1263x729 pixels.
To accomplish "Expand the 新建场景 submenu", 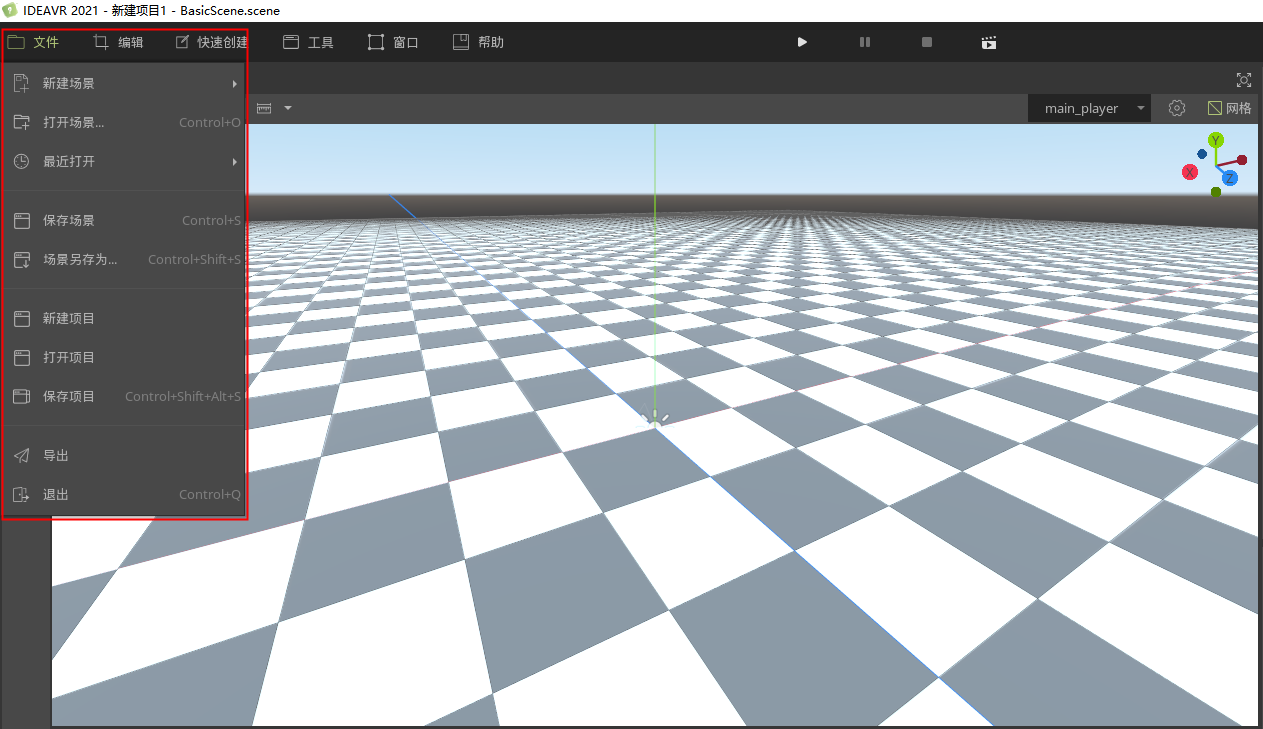I will 124,84.
